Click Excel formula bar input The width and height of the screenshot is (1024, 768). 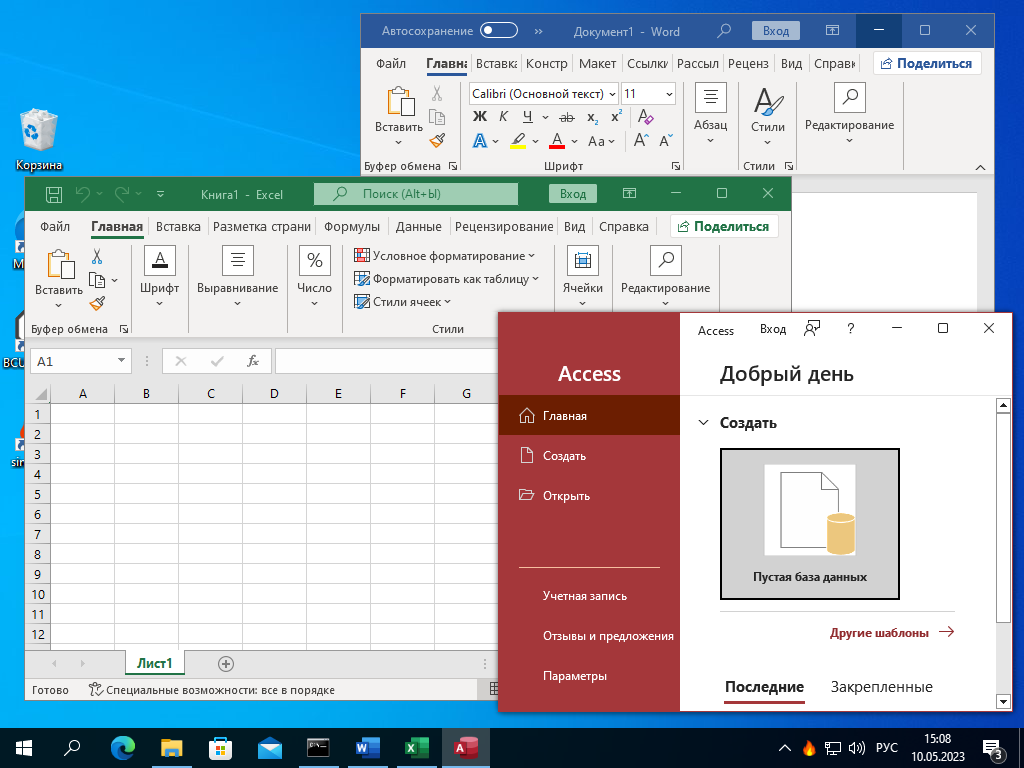pyautogui.click(x=387, y=361)
